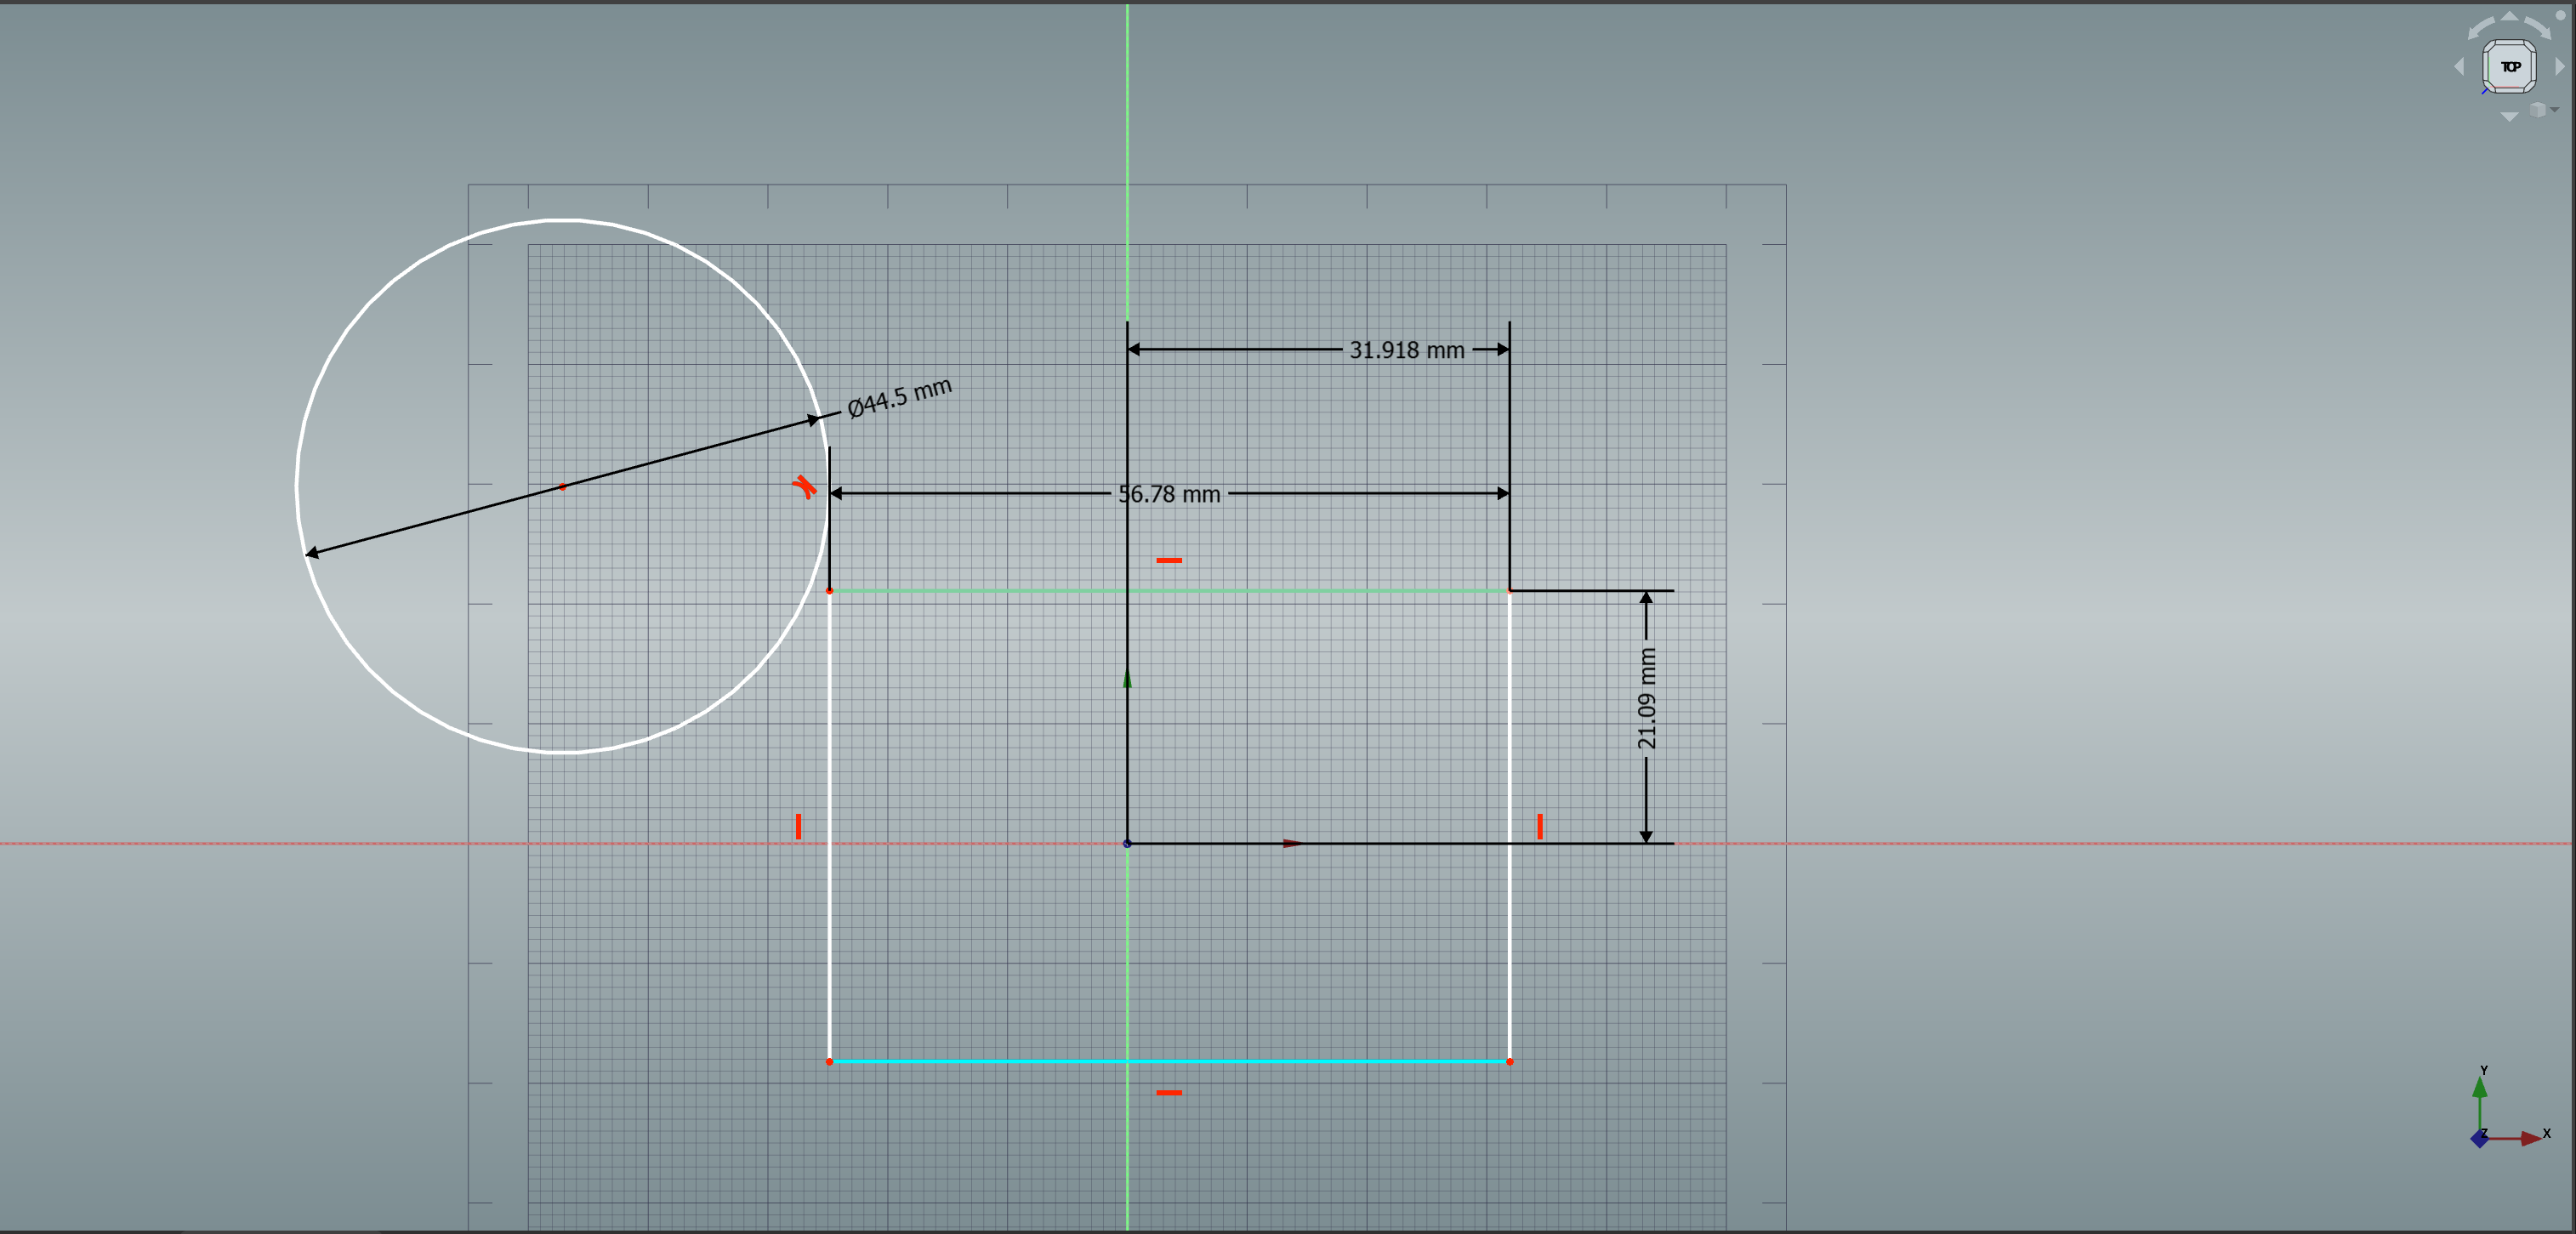Open the view options dropdown beside the cube icon
Image resolution: width=2576 pixels, height=1234 pixels.
[2554, 110]
